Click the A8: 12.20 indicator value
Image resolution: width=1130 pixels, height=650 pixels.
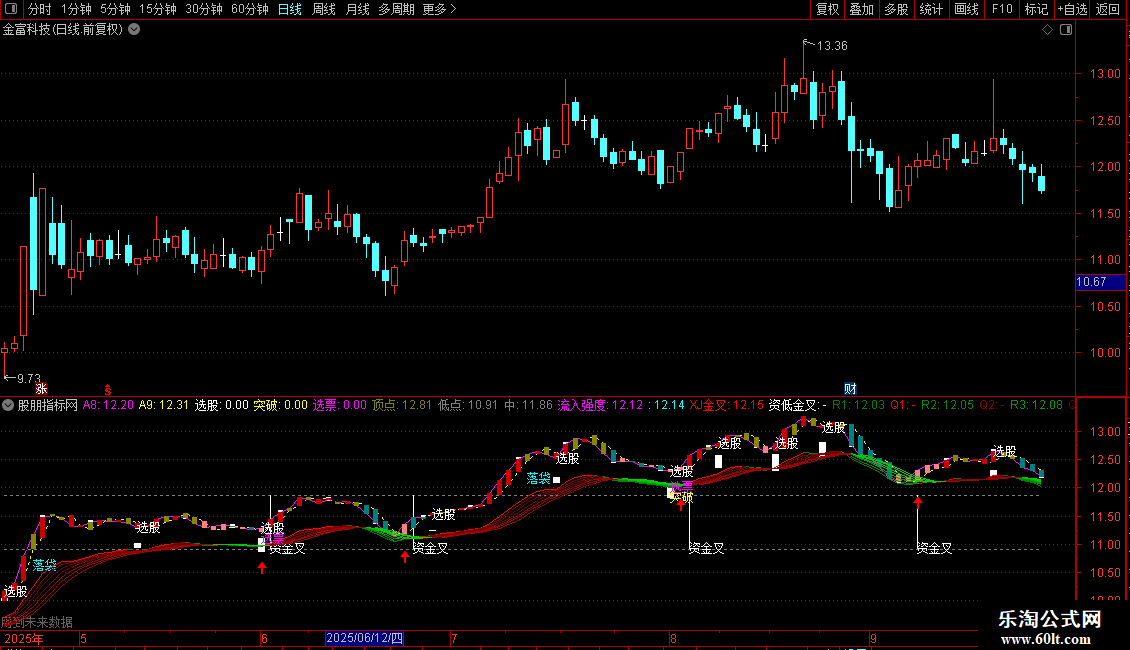tap(108, 405)
